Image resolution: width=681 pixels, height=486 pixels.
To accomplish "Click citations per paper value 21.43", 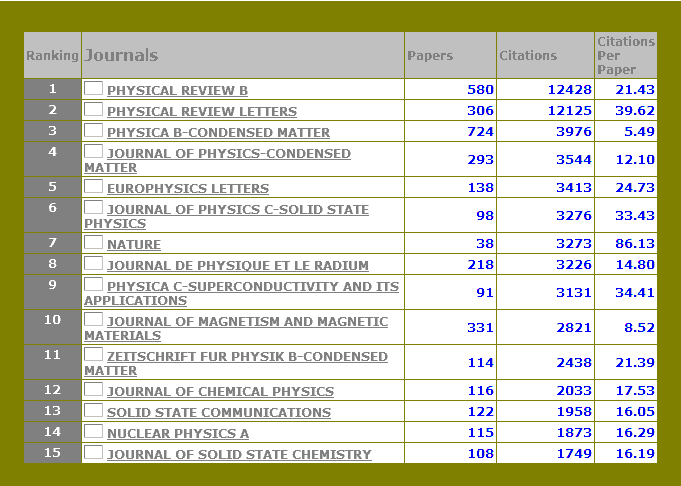I will [x=635, y=89].
